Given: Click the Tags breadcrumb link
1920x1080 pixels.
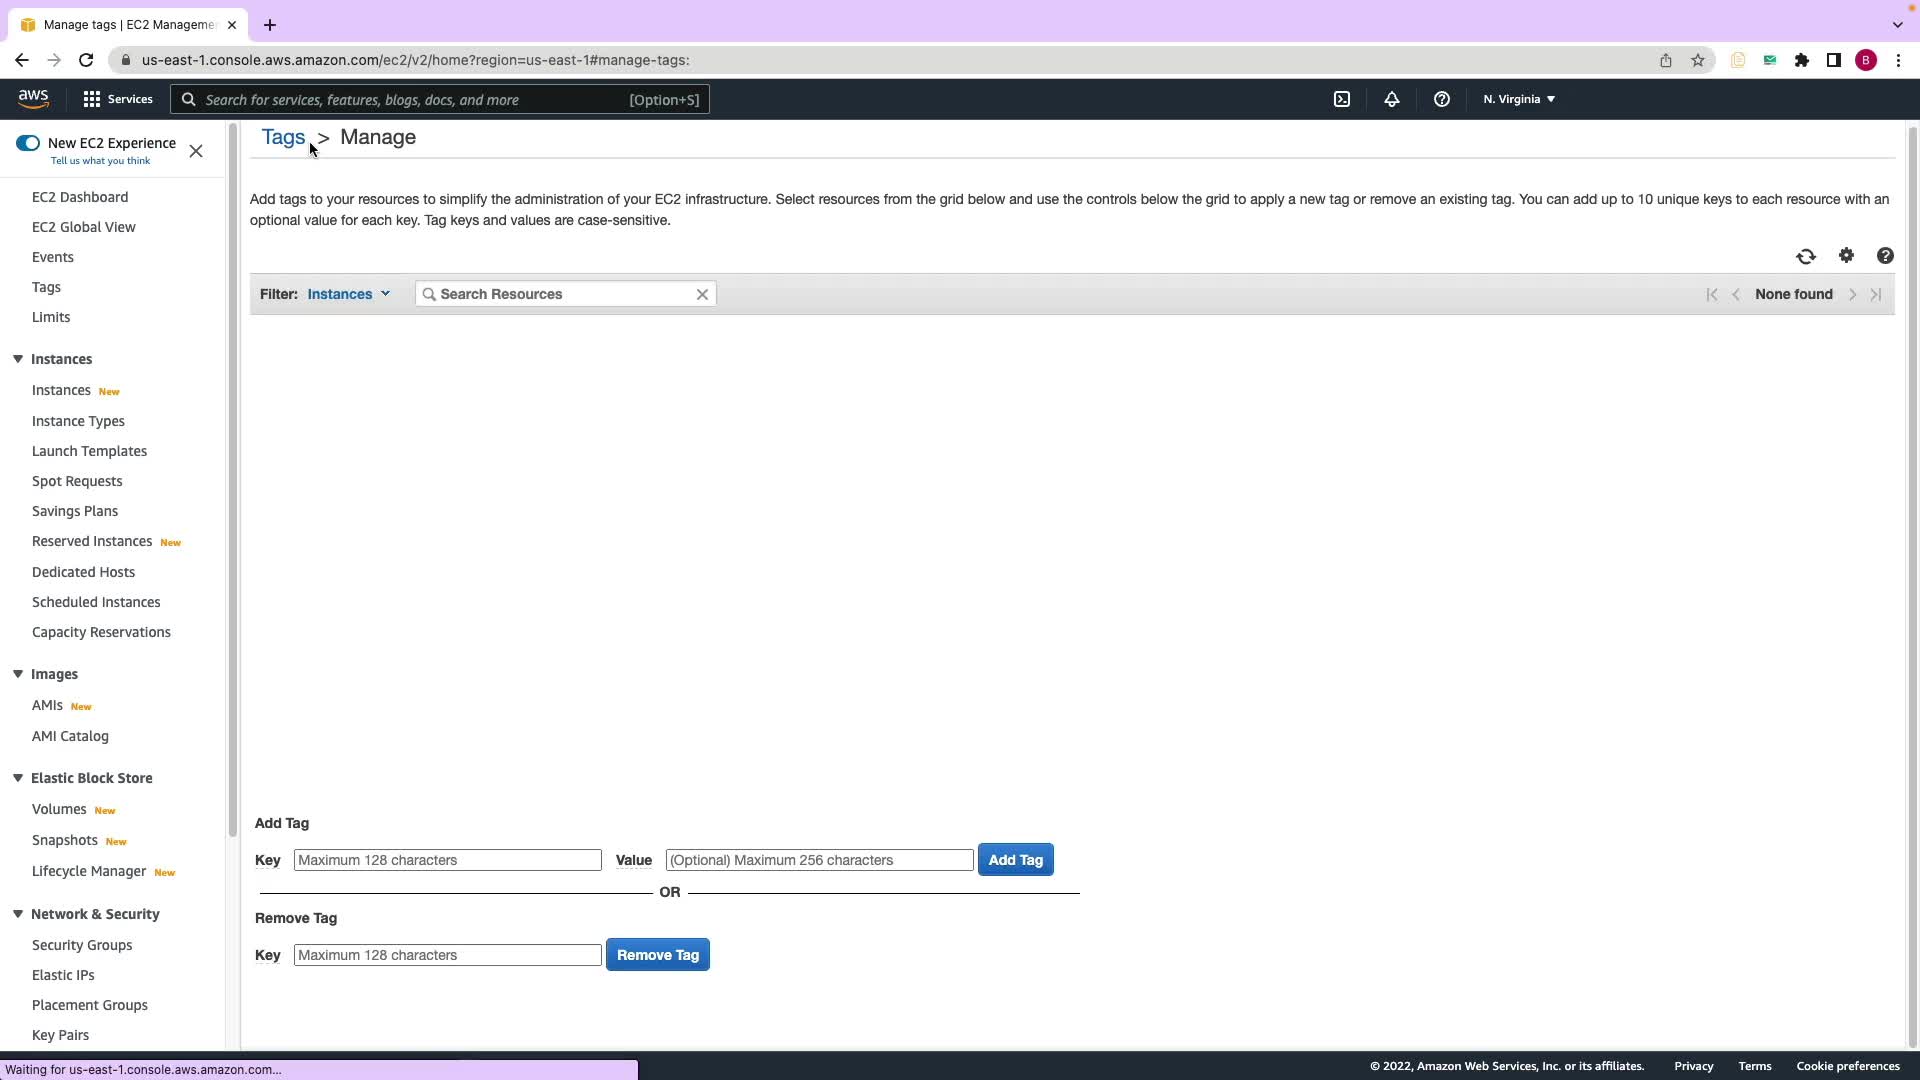Looking at the screenshot, I should pyautogui.click(x=283, y=137).
